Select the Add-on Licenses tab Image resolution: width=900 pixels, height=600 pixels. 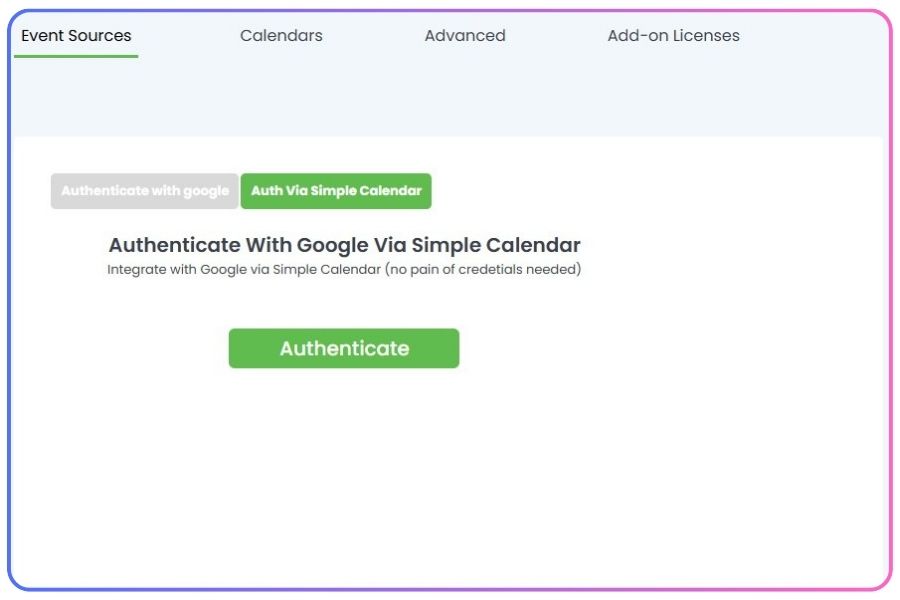coord(673,36)
